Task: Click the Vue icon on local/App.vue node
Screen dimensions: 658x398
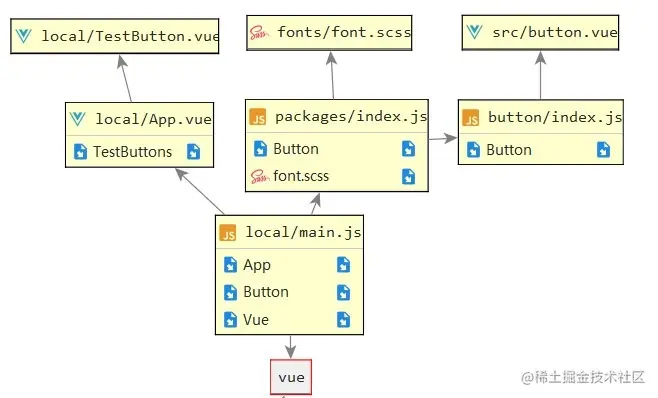Action: click(x=78, y=119)
